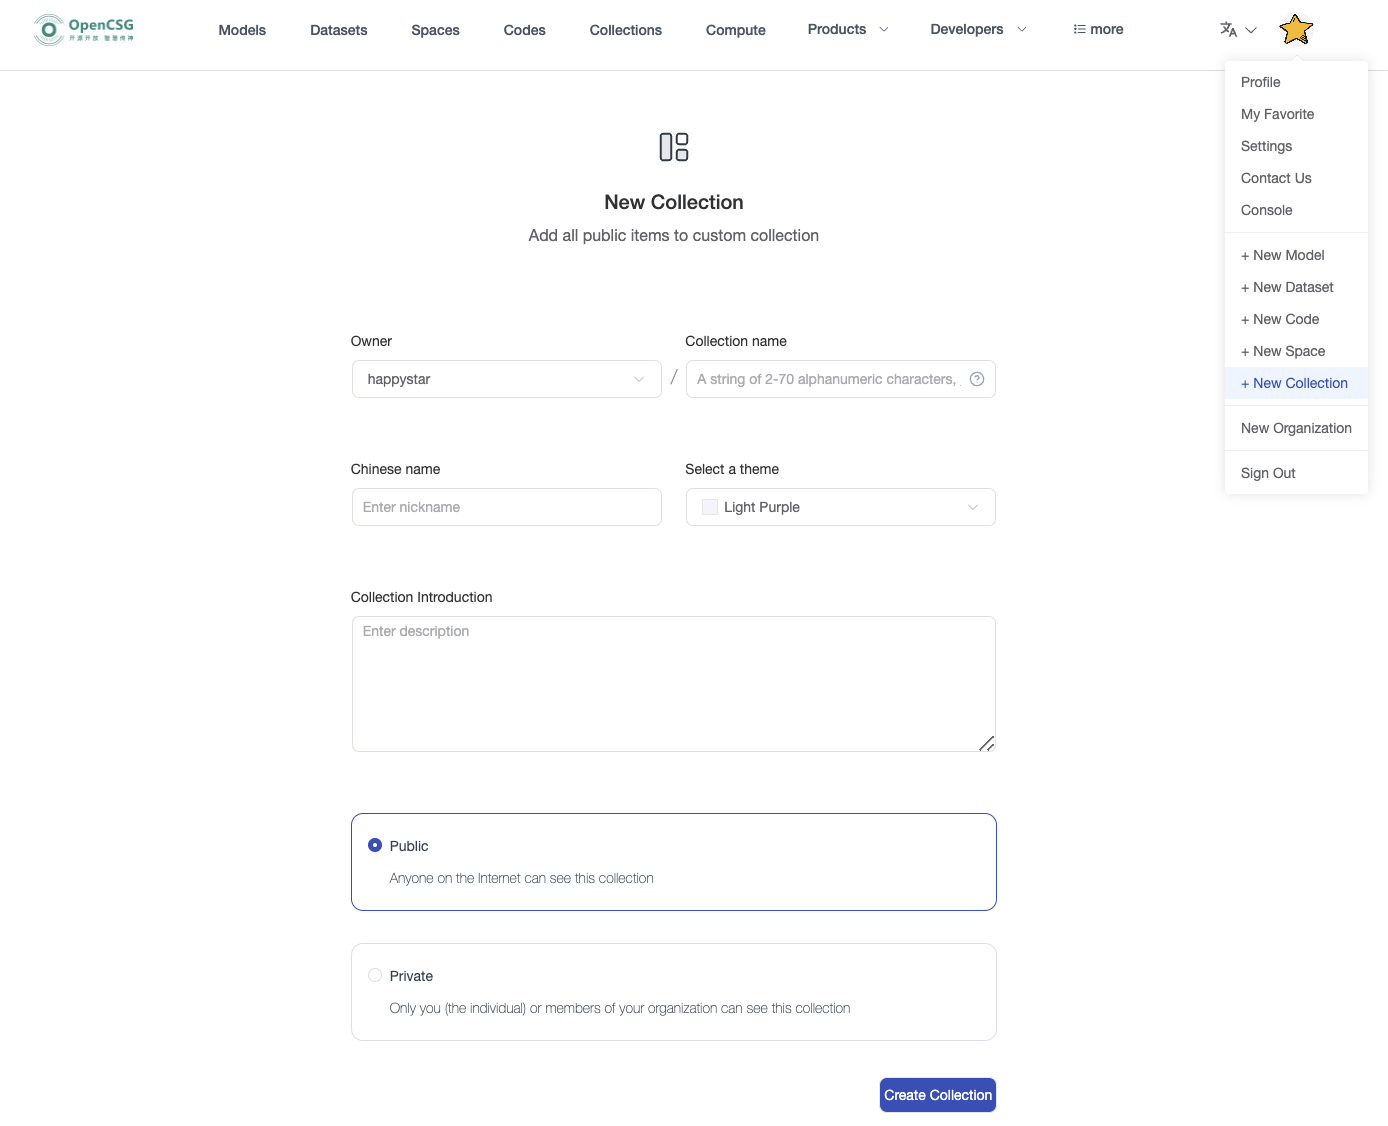Select the Public visibility option

375,845
